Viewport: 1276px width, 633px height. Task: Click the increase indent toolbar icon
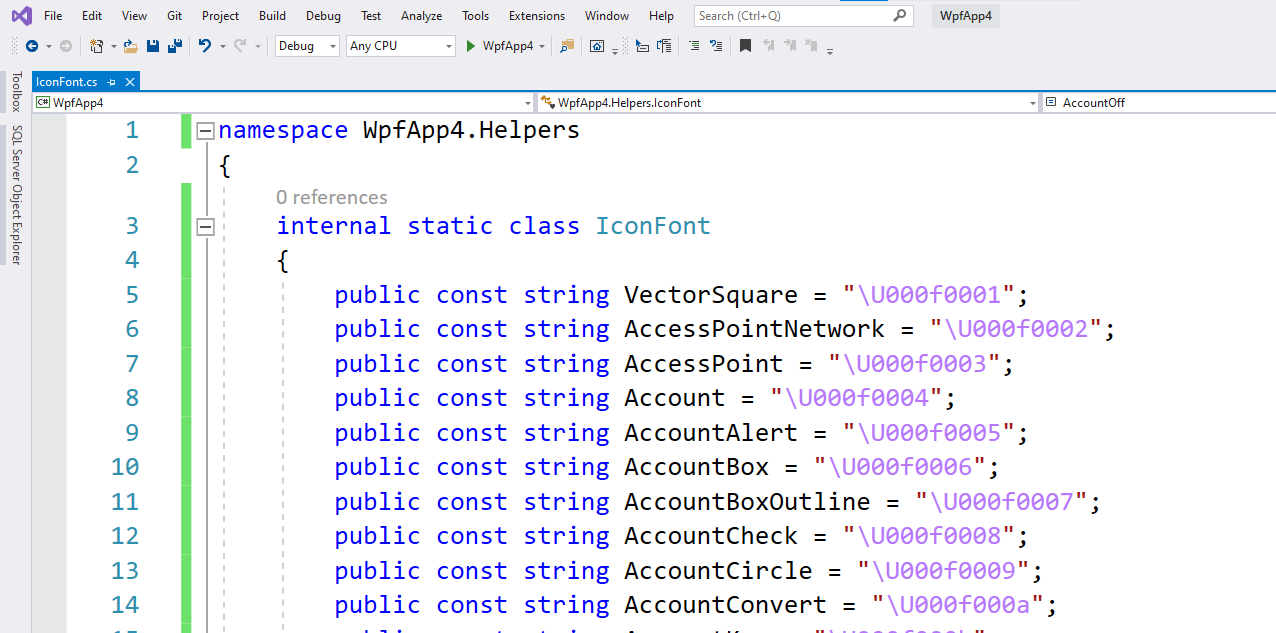pyautogui.click(x=664, y=46)
